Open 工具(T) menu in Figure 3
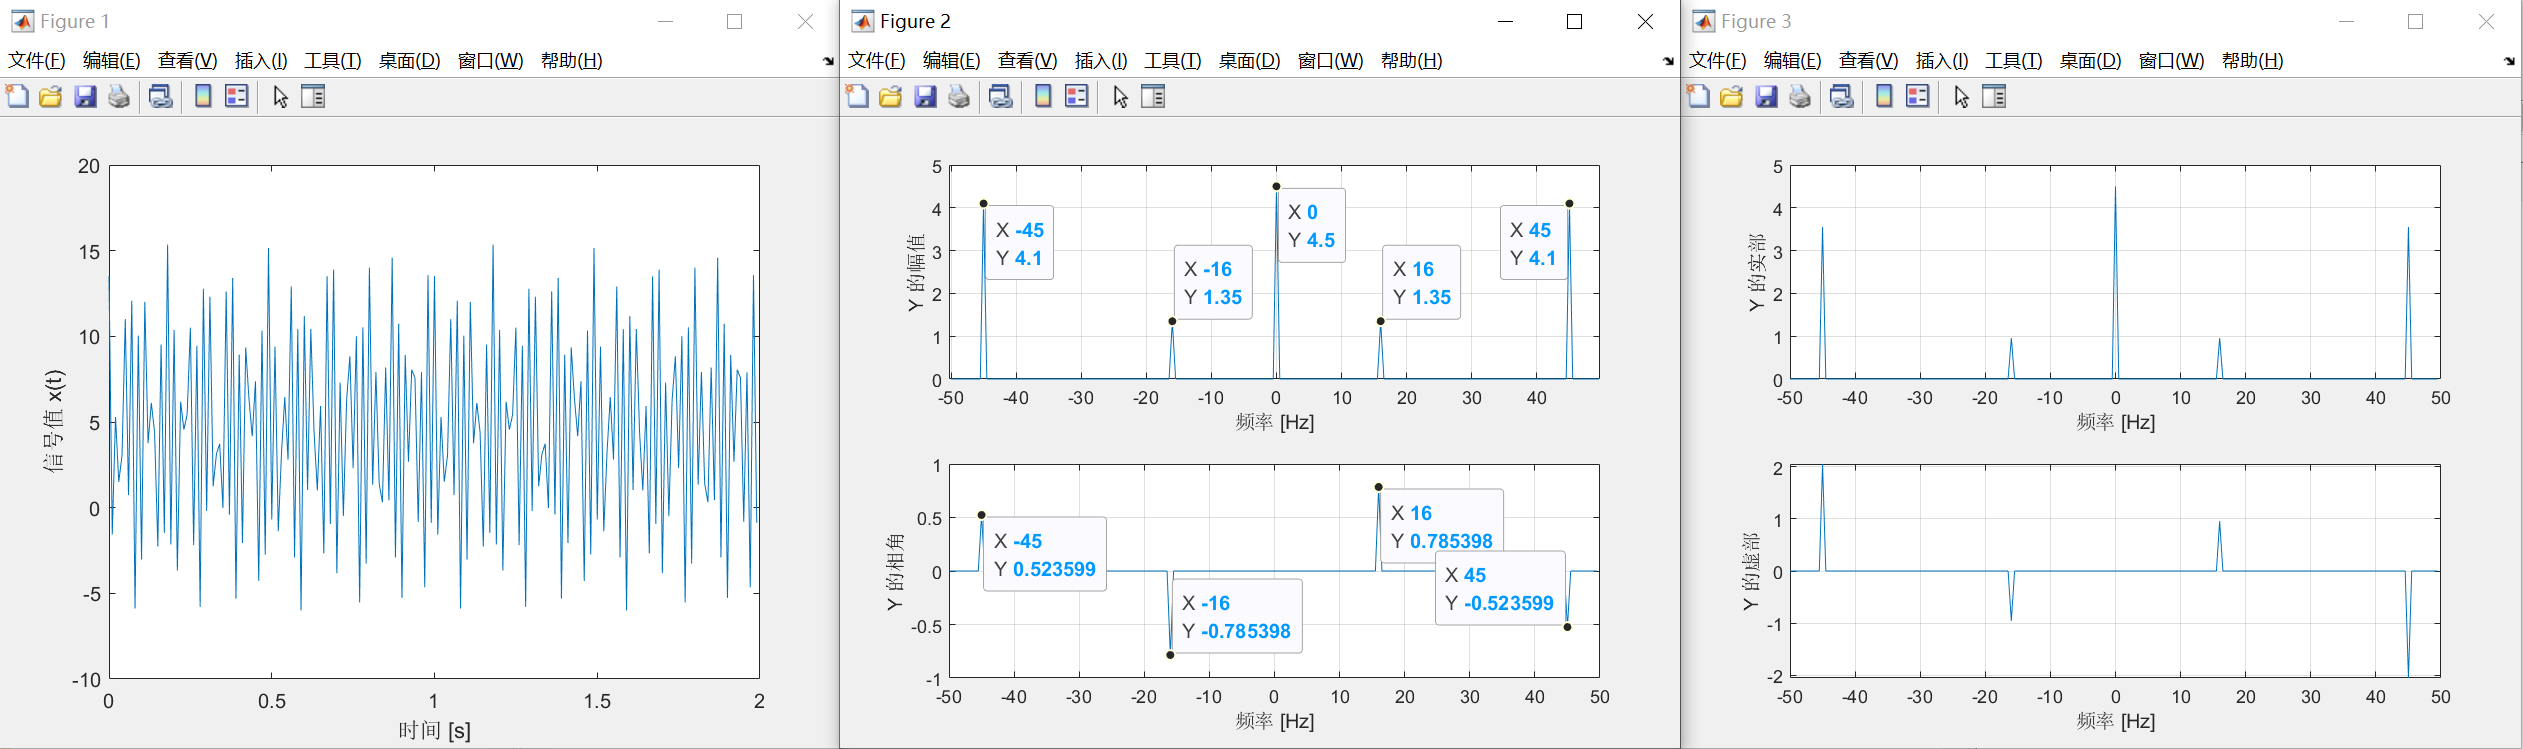Viewport: 2523px width, 749px height. [x=2014, y=60]
